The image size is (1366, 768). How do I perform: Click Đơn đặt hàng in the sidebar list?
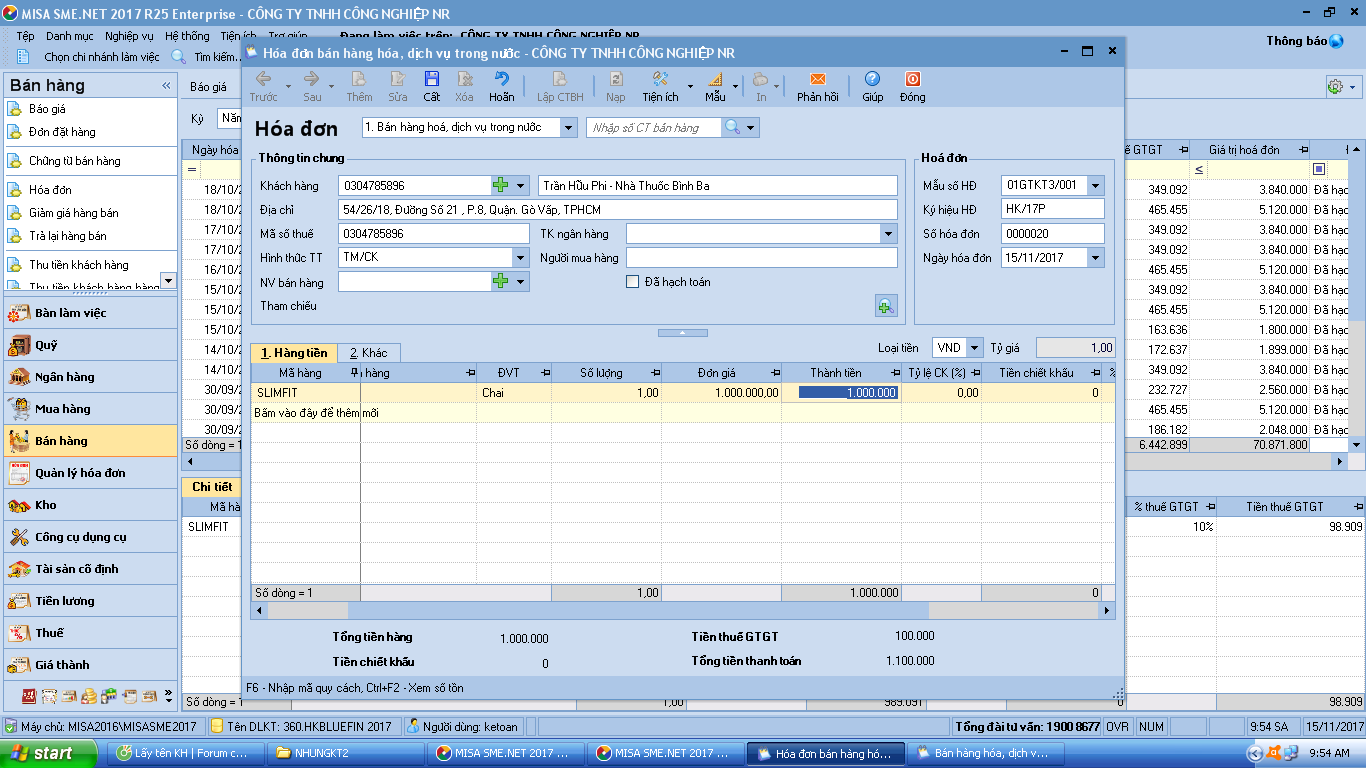pos(62,132)
